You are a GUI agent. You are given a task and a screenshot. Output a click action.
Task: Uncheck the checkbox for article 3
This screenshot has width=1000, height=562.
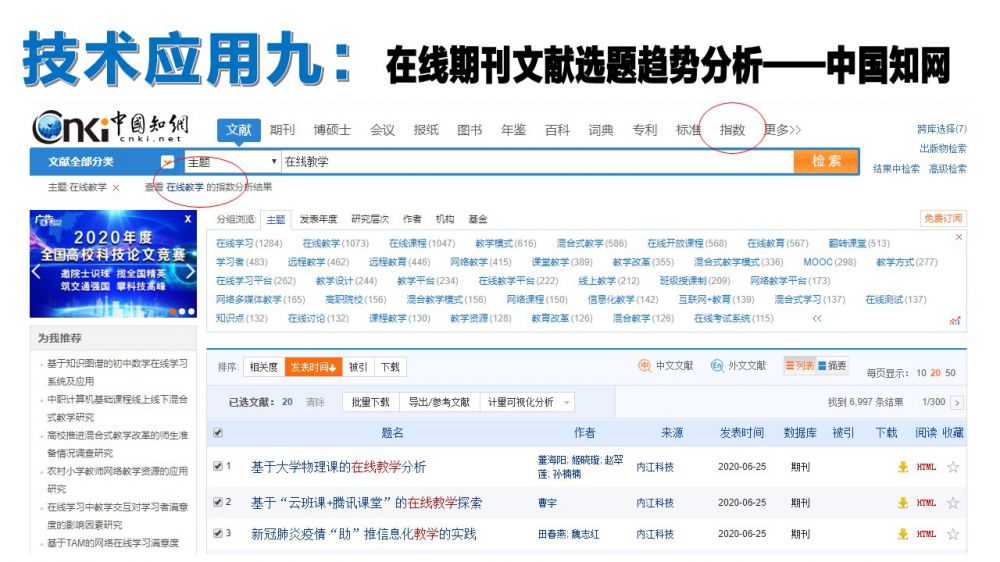[x=218, y=534]
